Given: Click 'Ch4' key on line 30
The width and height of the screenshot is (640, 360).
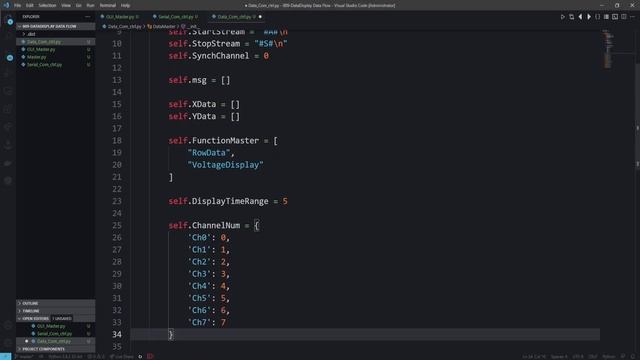Looking at the screenshot, I should coord(199,286).
